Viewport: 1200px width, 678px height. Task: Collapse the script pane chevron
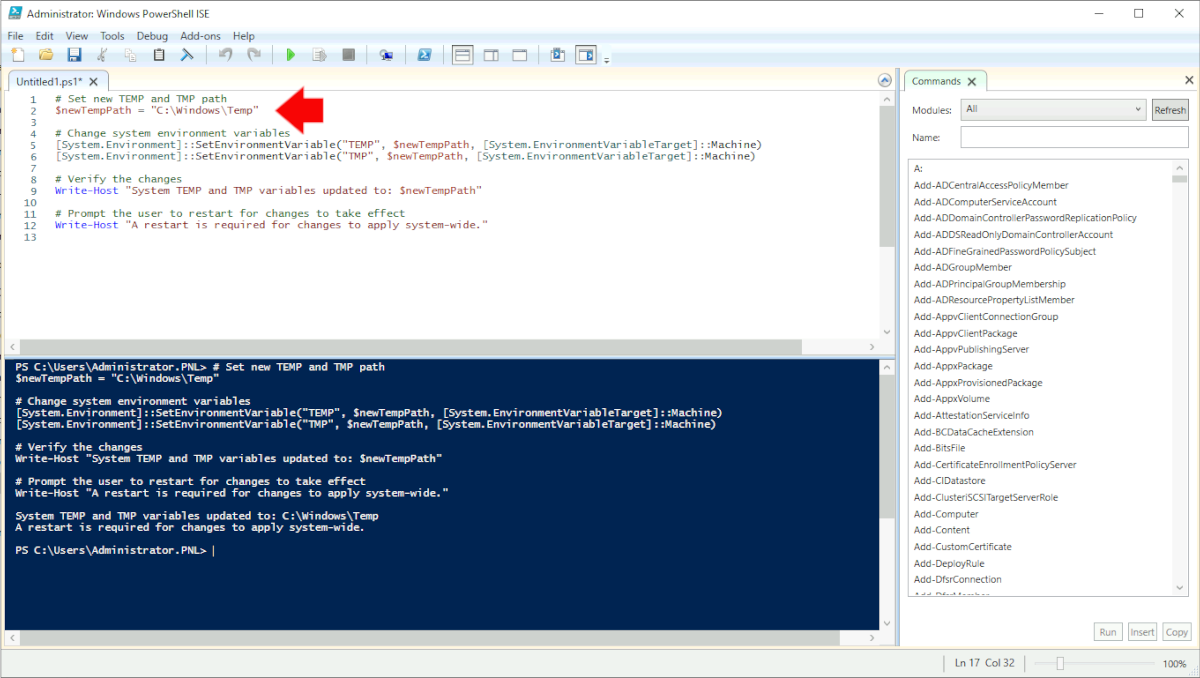tap(884, 81)
